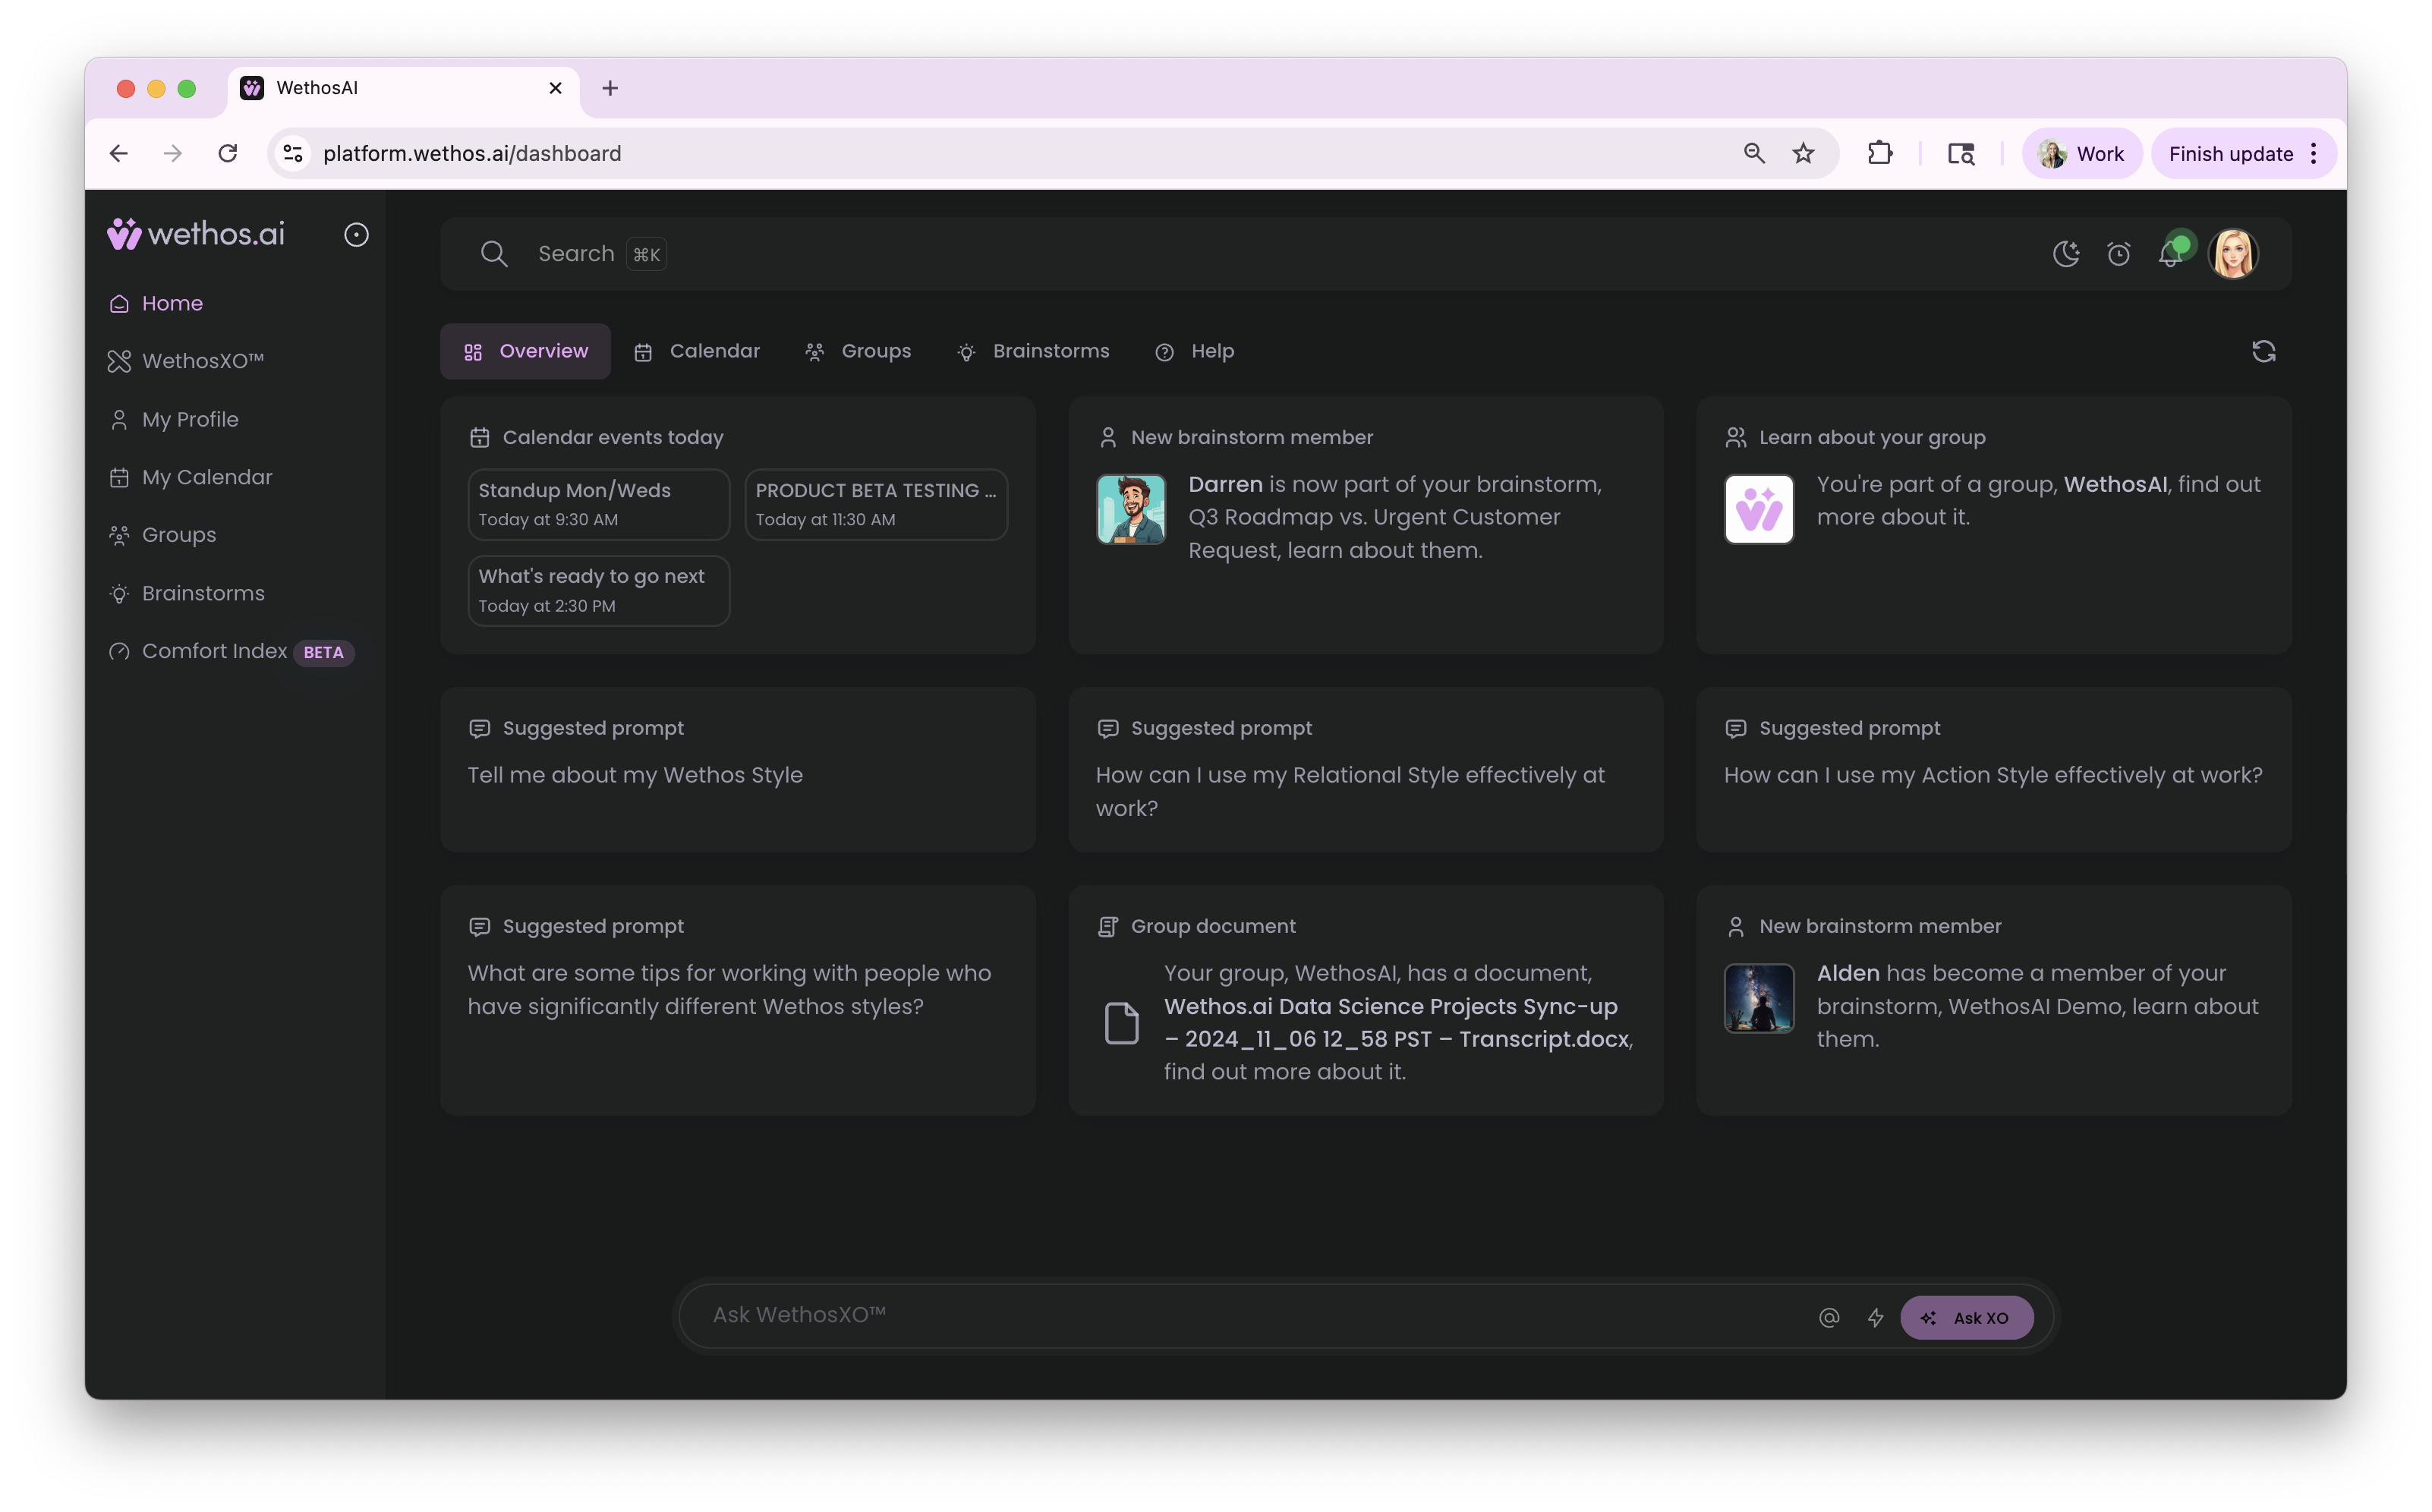Click Finish update button
Viewport: 2432px width, 1512px height.
tap(2230, 153)
